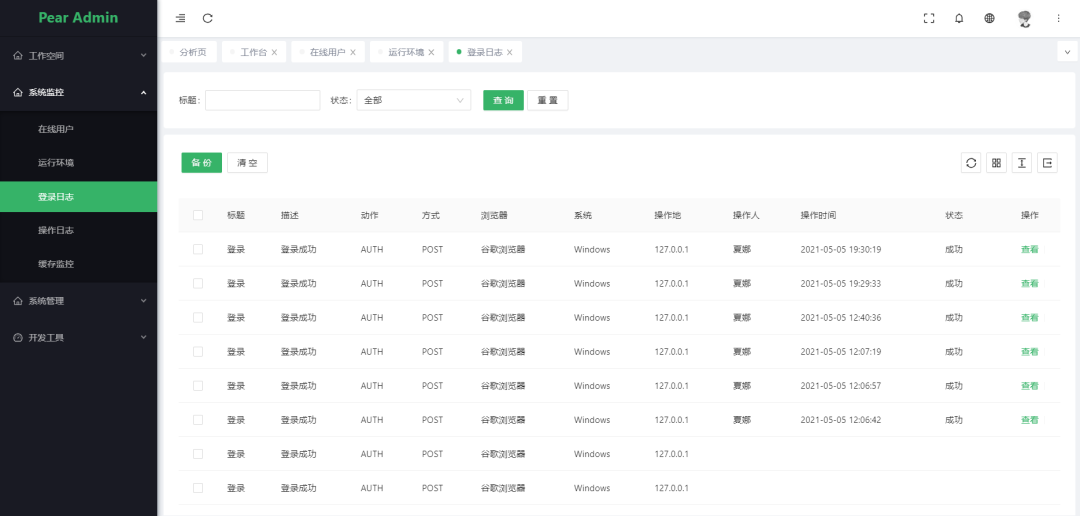Image resolution: width=1080 pixels, height=516 pixels.
Task: Click the table export icon
Action: [1047, 163]
